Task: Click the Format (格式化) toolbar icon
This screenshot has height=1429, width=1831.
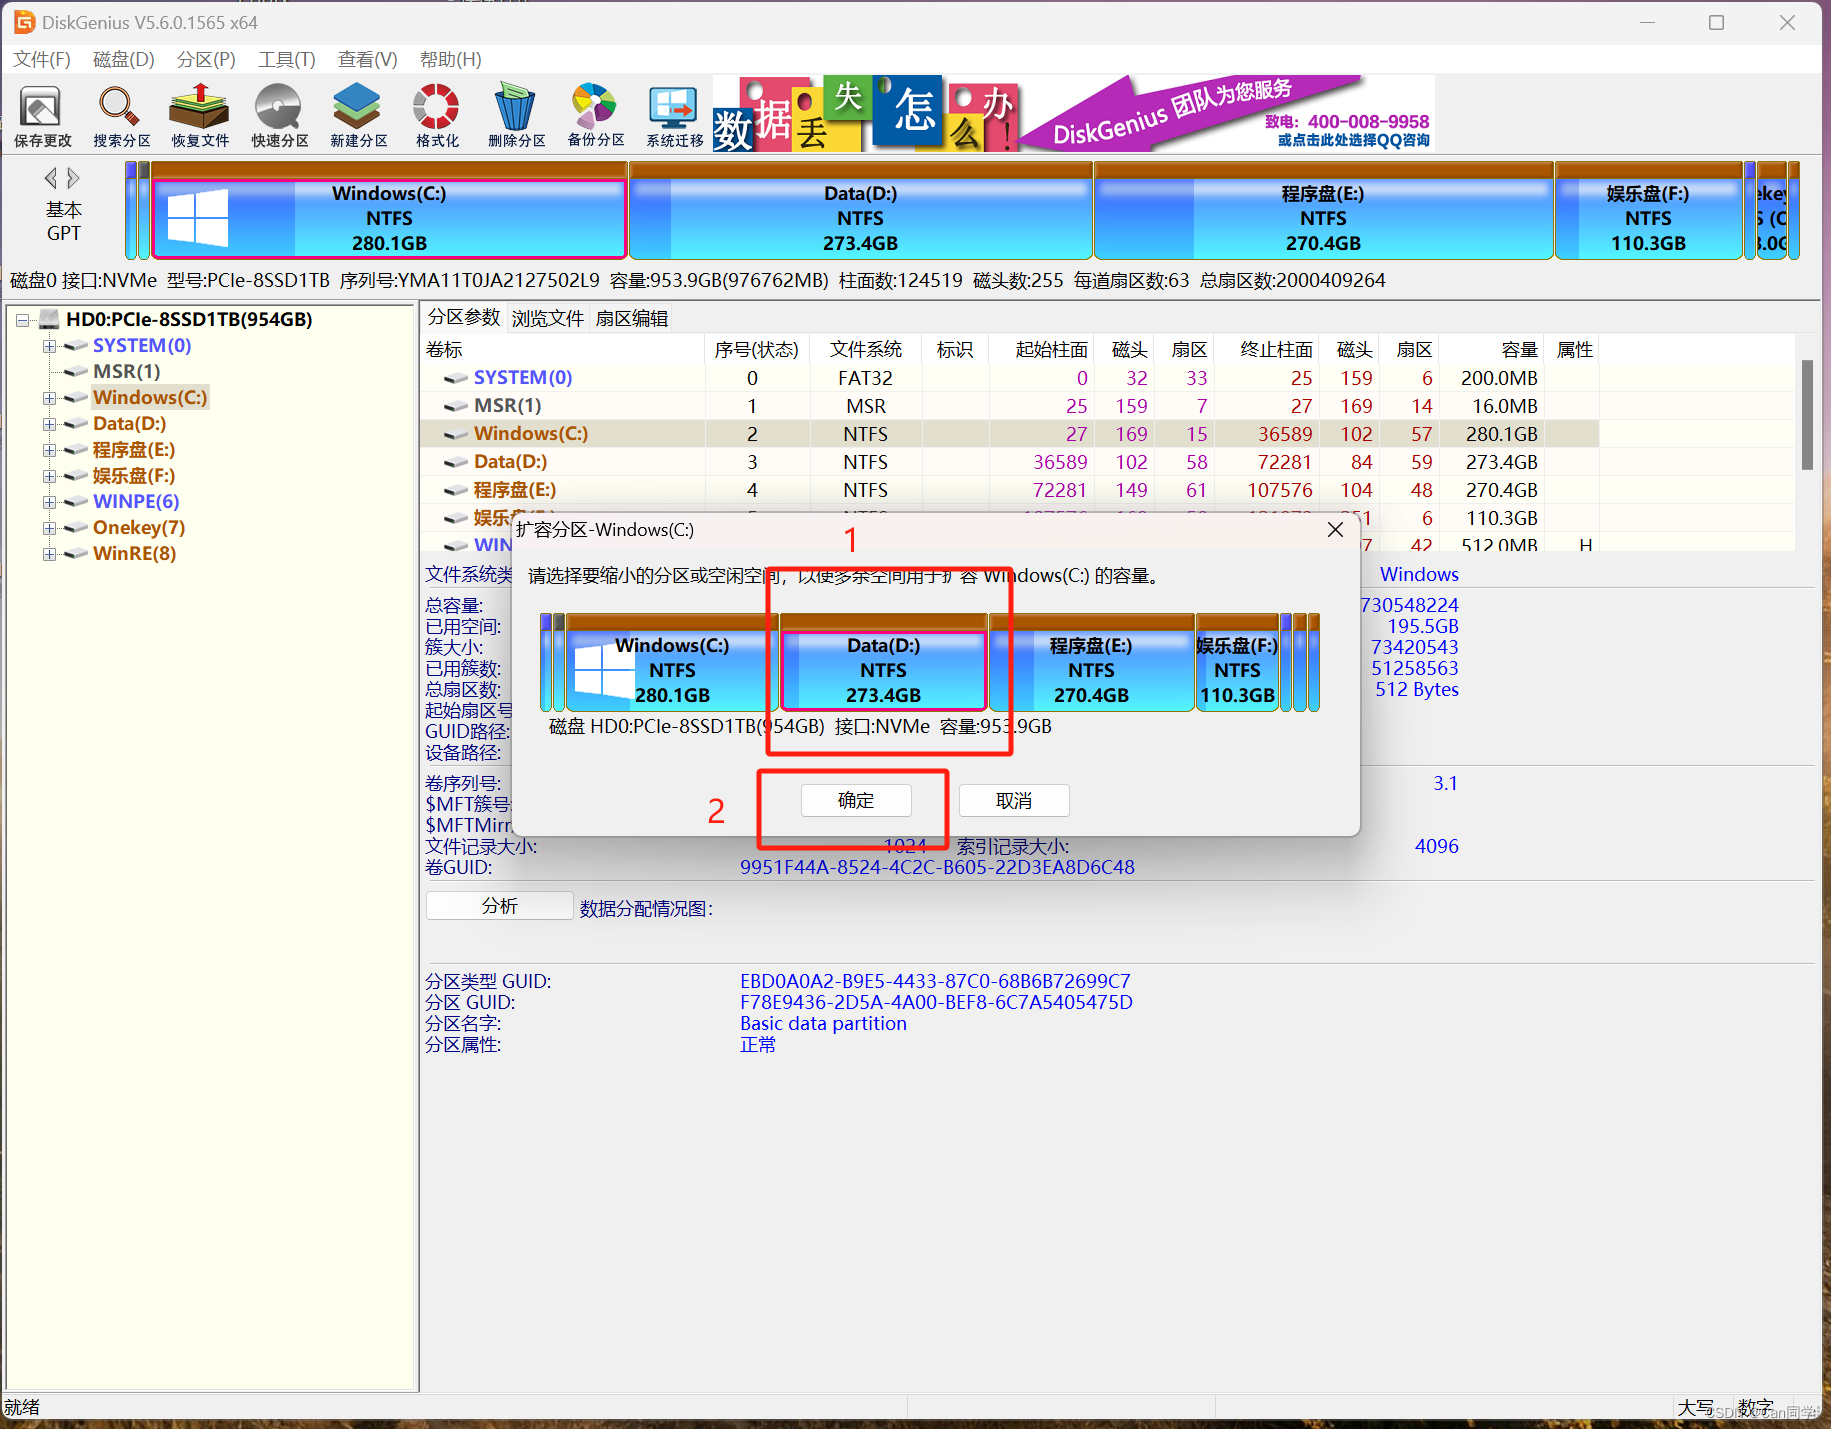Action: coord(437,115)
